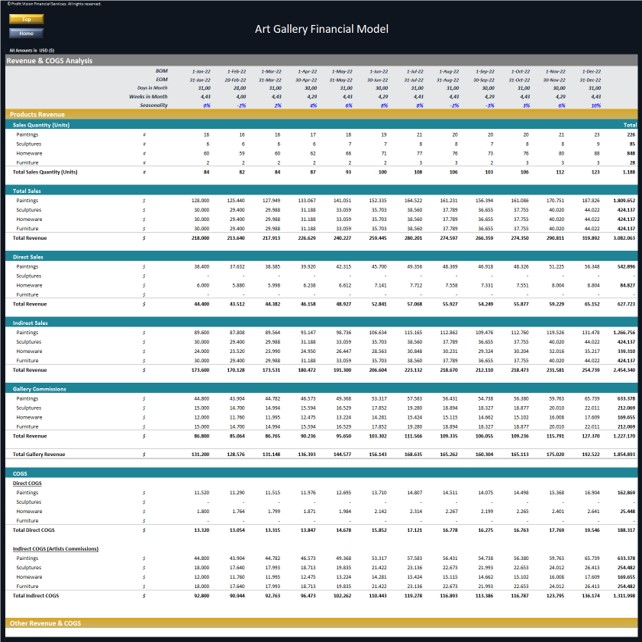Select the 10% December seasonality cell
Screen dimensions: 642x642
(596, 106)
